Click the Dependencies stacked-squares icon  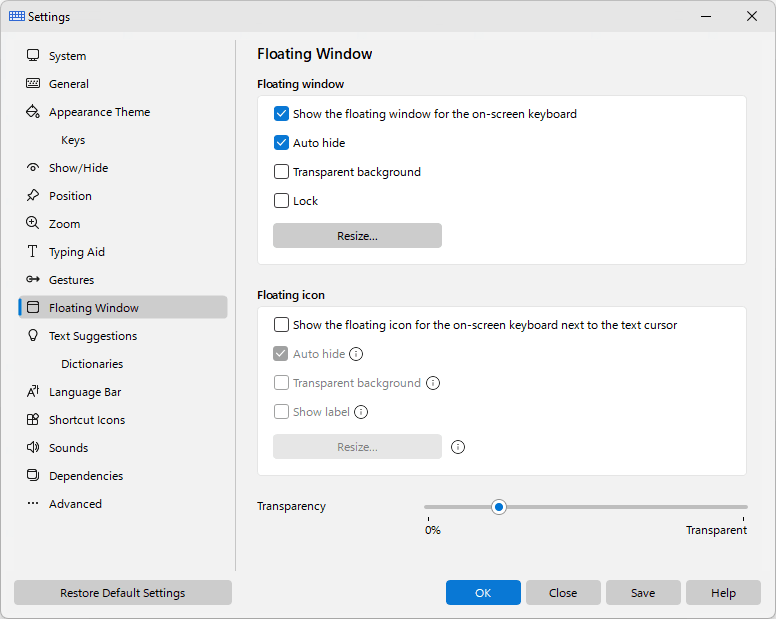[33, 475]
